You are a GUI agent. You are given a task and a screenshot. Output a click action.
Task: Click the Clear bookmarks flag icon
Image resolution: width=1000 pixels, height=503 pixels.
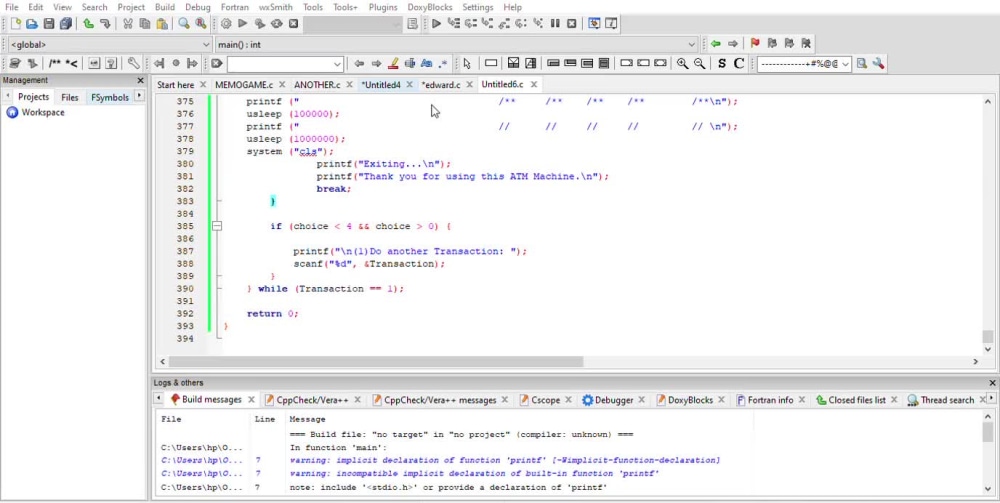(x=806, y=43)
